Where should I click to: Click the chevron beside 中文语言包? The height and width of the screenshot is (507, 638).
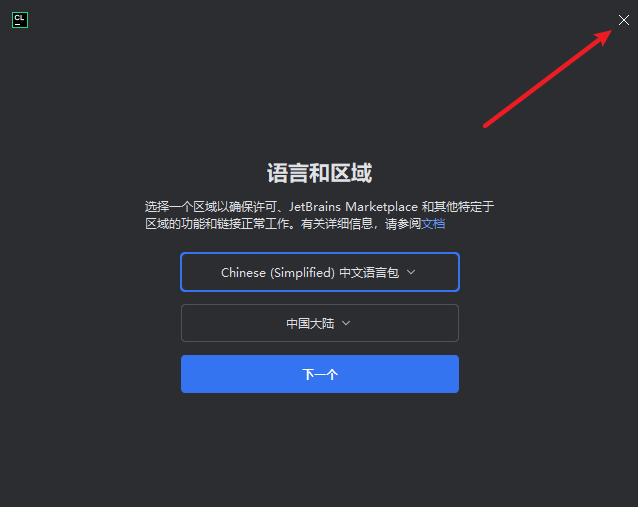tap(411, 272)
